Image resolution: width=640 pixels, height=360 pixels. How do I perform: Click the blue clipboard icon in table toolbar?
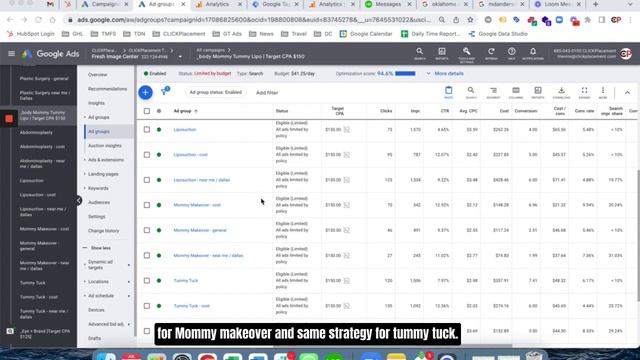(x=448, y=92)
